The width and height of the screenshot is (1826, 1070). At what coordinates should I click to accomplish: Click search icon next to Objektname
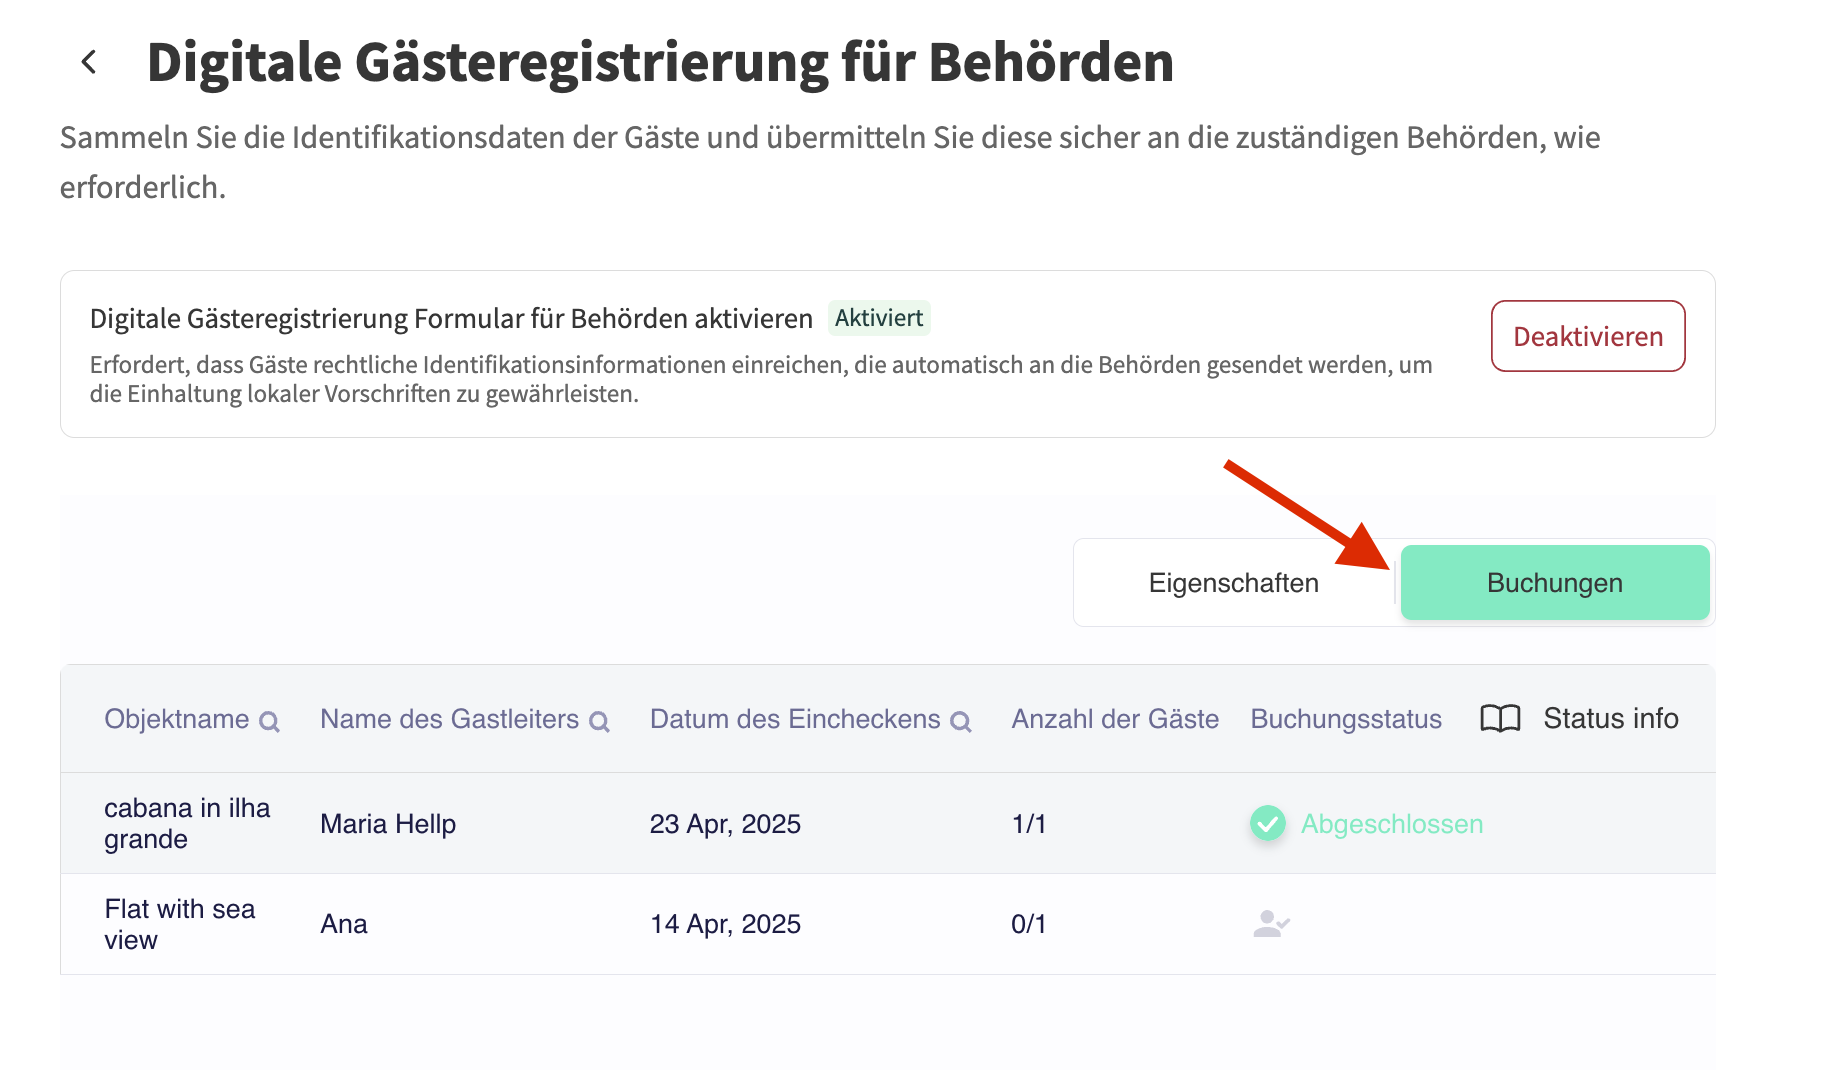(269, 721)
